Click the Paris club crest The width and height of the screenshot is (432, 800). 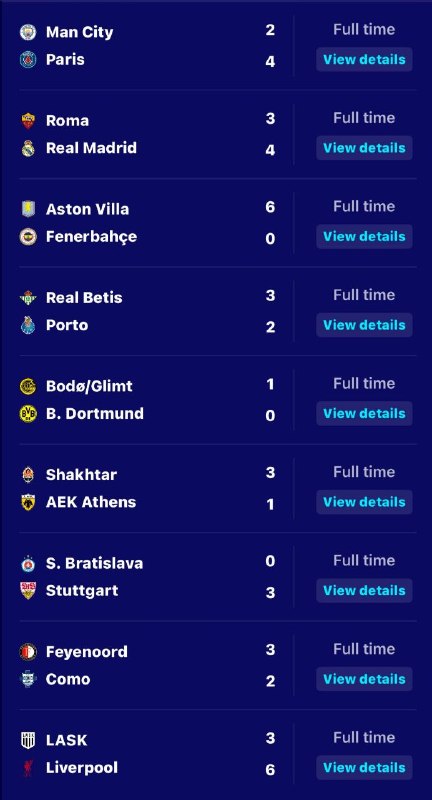tap(28, 60)
